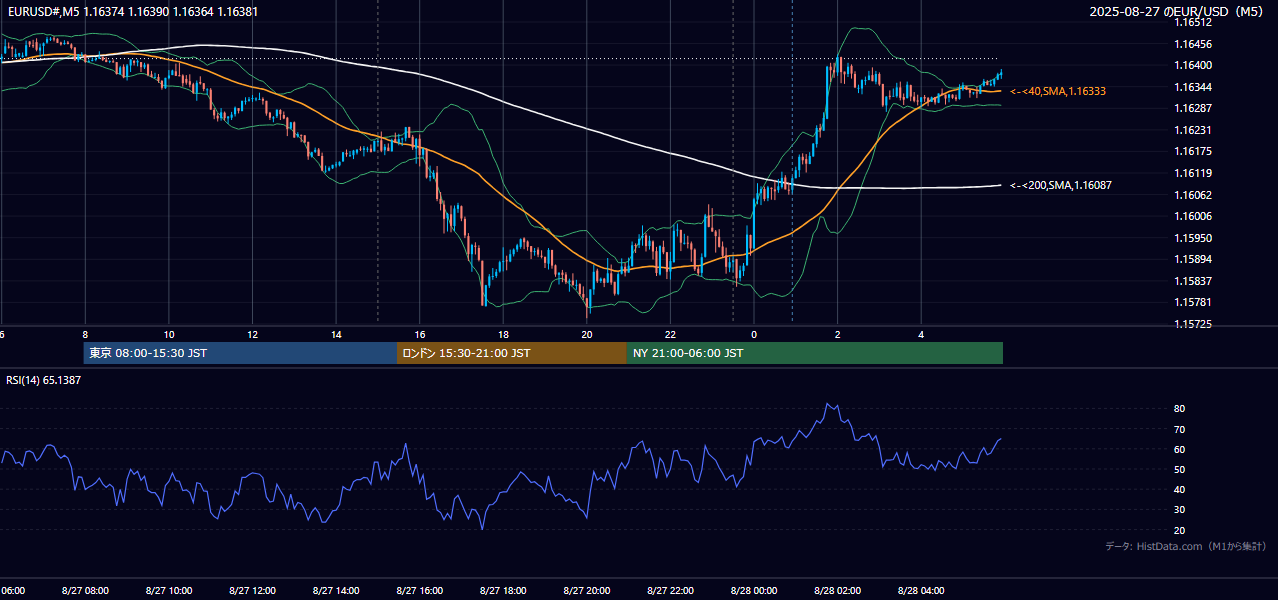Click price level 1.15837 on the axis

(x=1195, y=281)
